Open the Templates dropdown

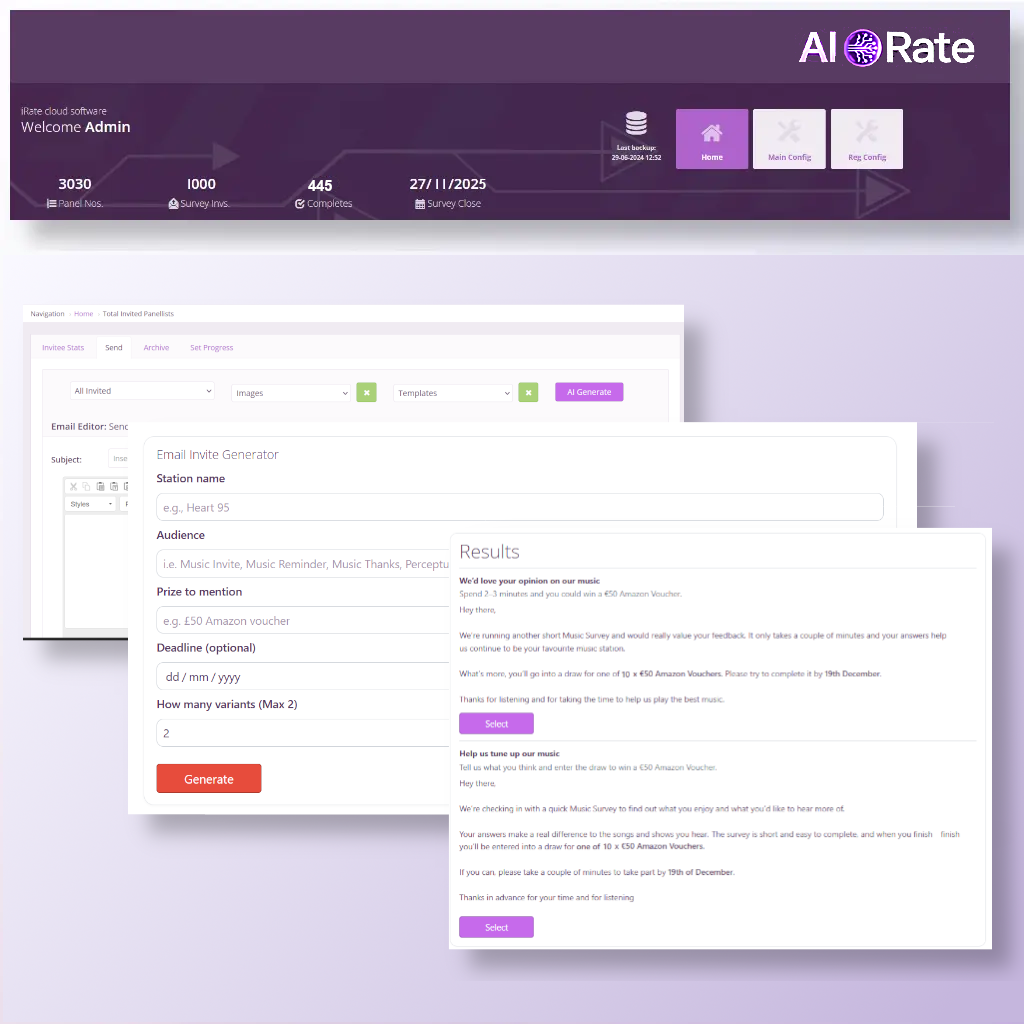click(452, 393)
